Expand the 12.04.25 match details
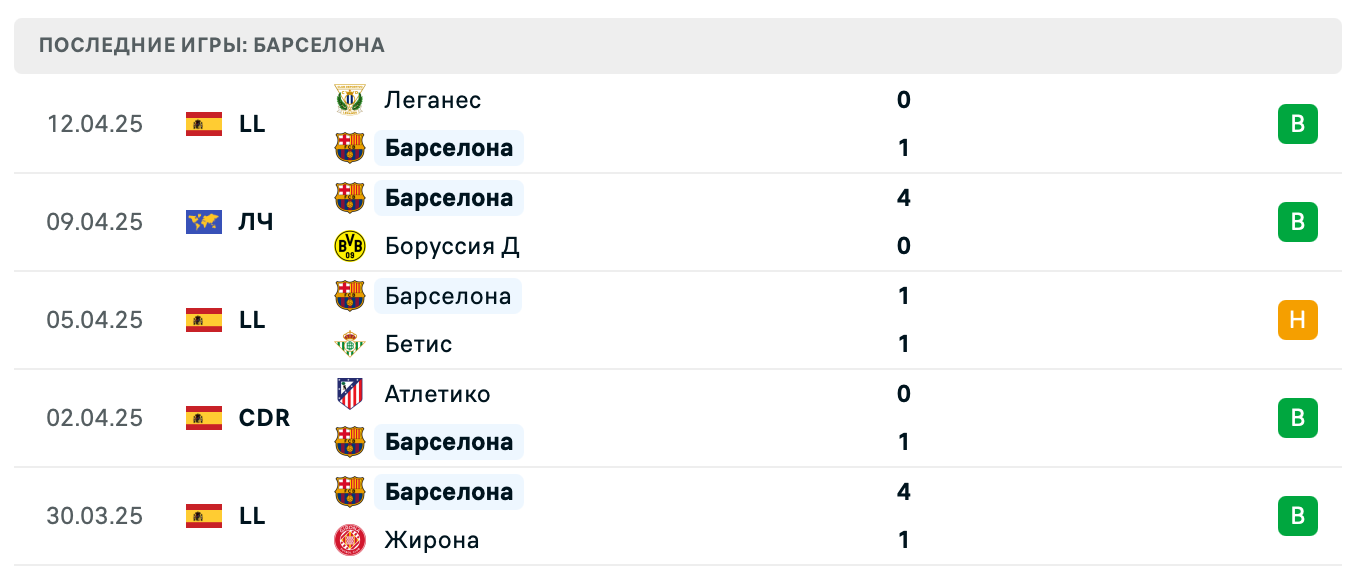 coord(679,124)
